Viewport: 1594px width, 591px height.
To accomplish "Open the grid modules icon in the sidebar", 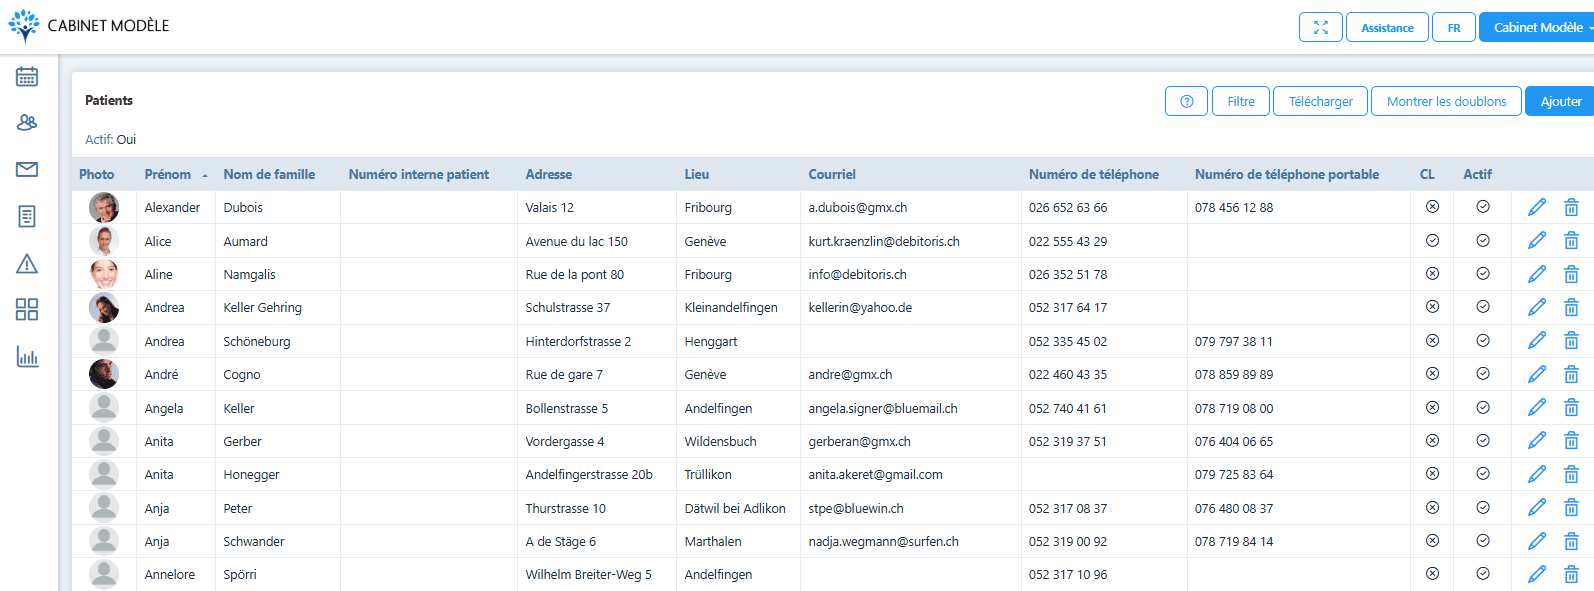I will point(27,309).
